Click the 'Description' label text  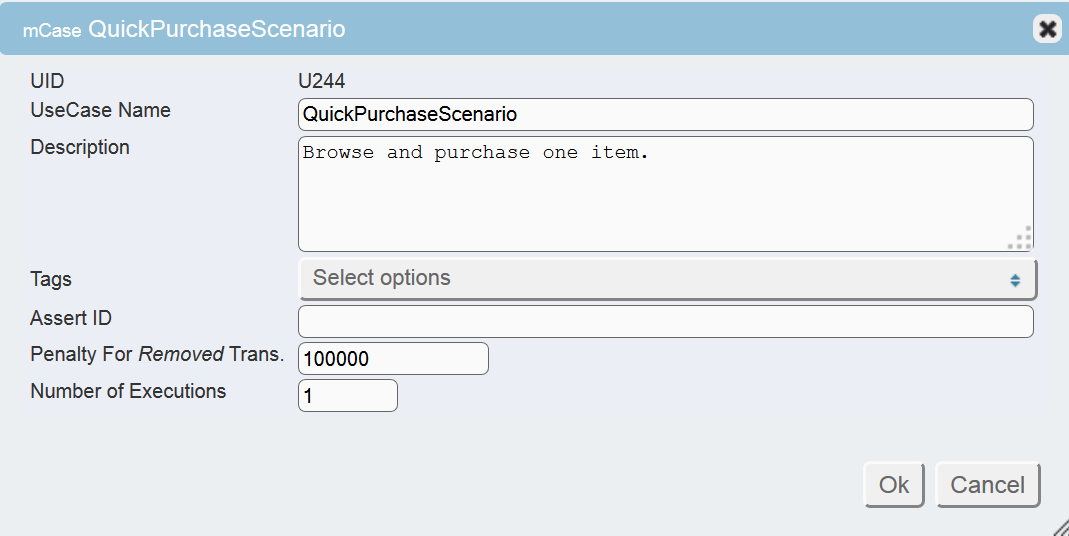pyautogui.click(x=80, y=147)
